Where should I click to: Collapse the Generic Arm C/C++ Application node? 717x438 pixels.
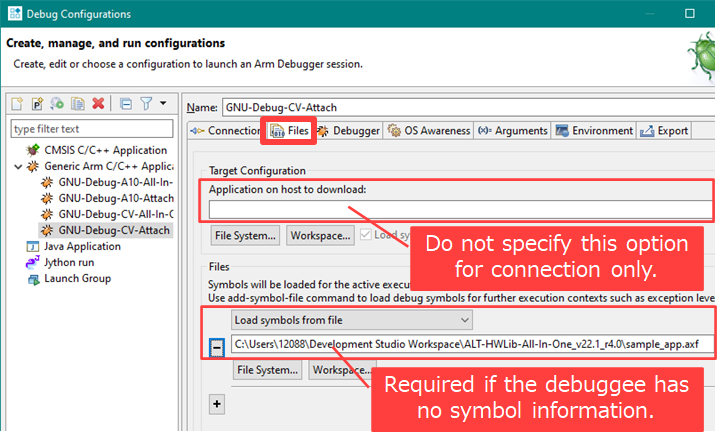[x=19, y=166]
